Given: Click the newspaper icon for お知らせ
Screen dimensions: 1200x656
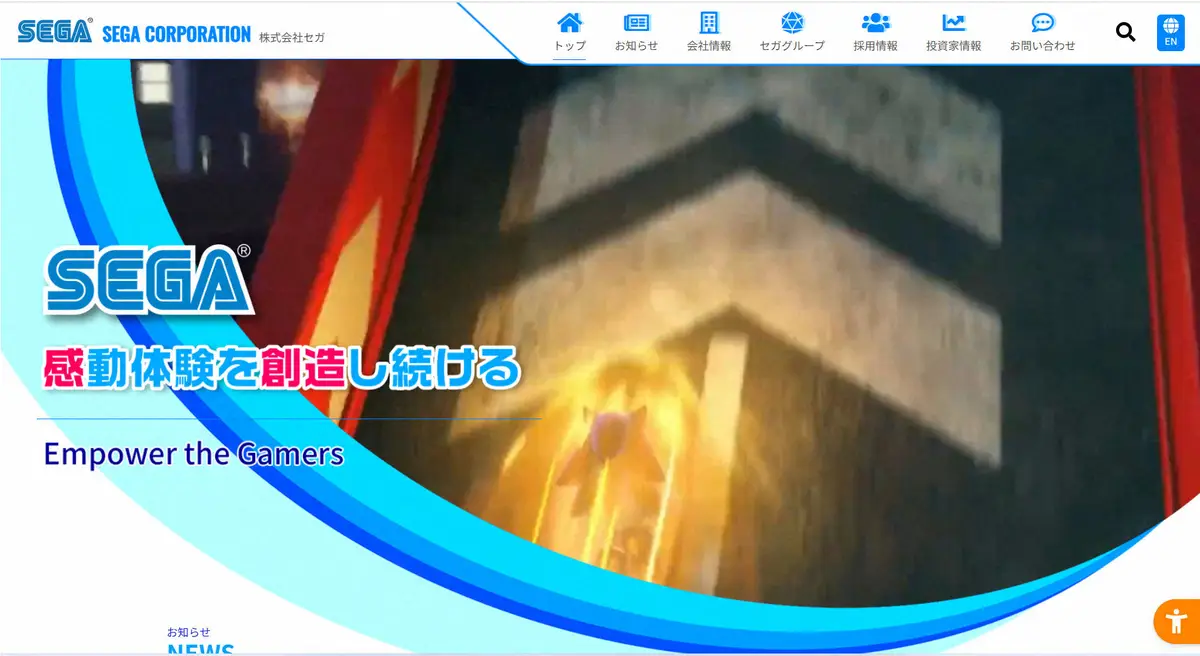Looking at the screenshot, I should (636, 22).
